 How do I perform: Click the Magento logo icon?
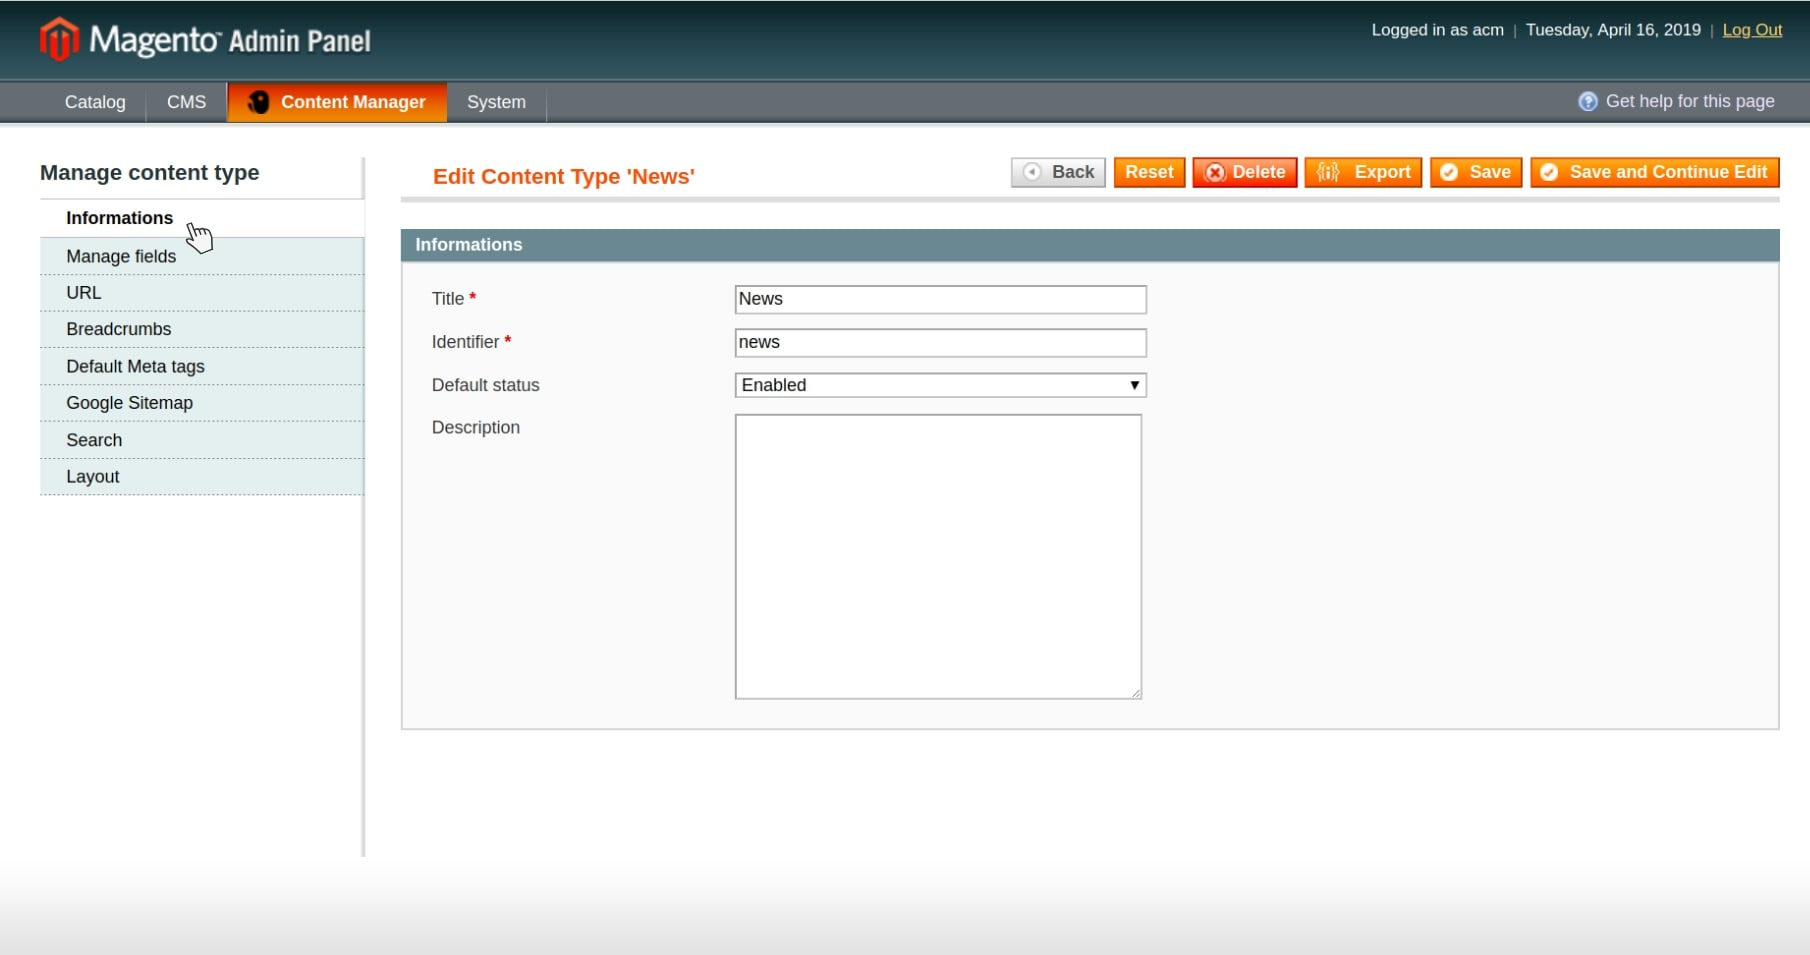(x=58, y=40)
